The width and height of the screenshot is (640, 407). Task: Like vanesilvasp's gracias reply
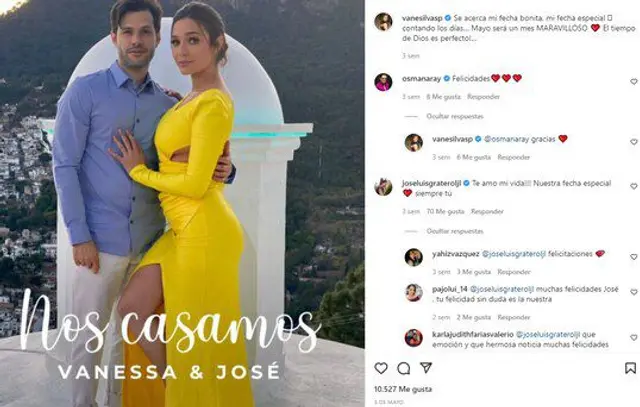tap(633, 142)
